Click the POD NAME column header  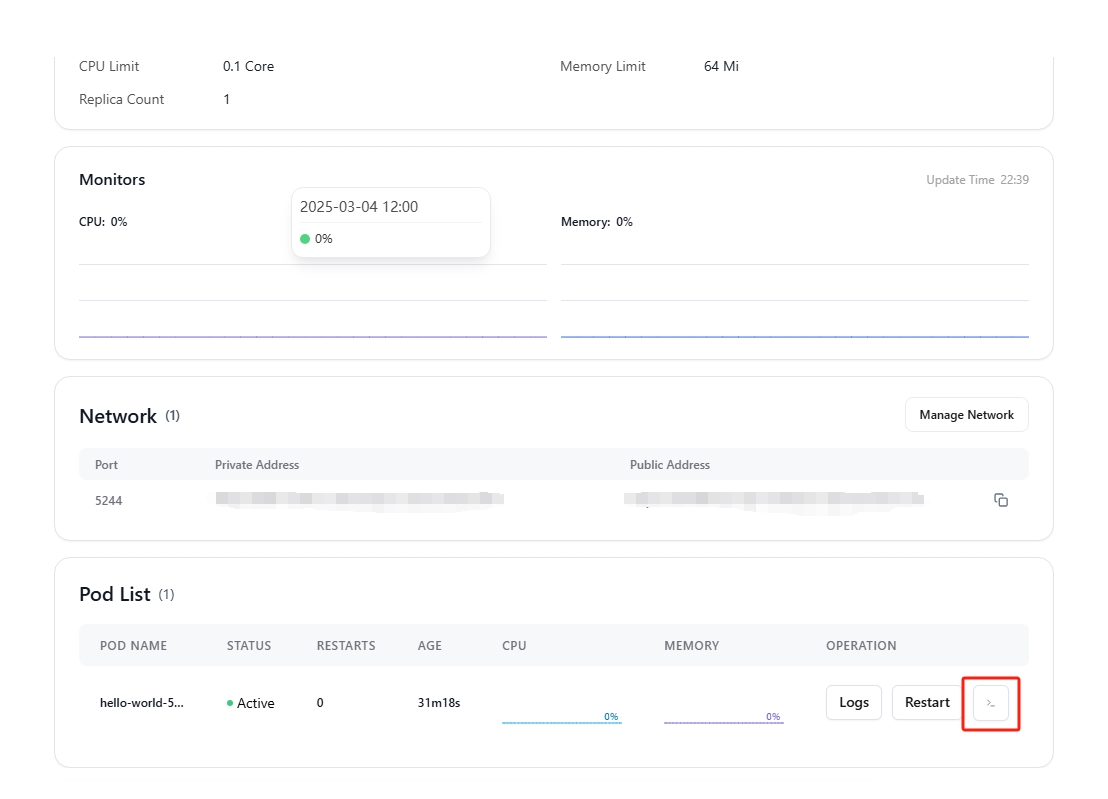tap(134, 646)
